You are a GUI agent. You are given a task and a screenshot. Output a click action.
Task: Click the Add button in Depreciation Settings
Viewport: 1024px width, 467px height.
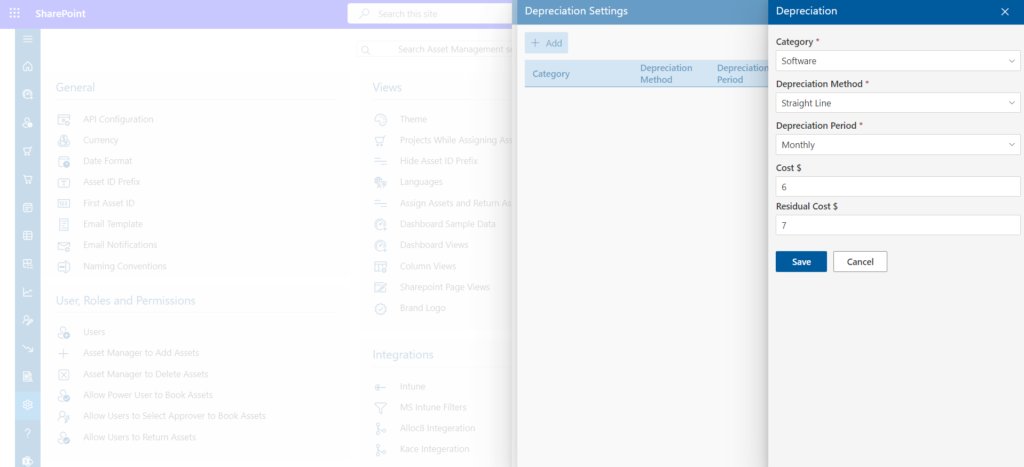pyautogui.click(x=547, y=43)
